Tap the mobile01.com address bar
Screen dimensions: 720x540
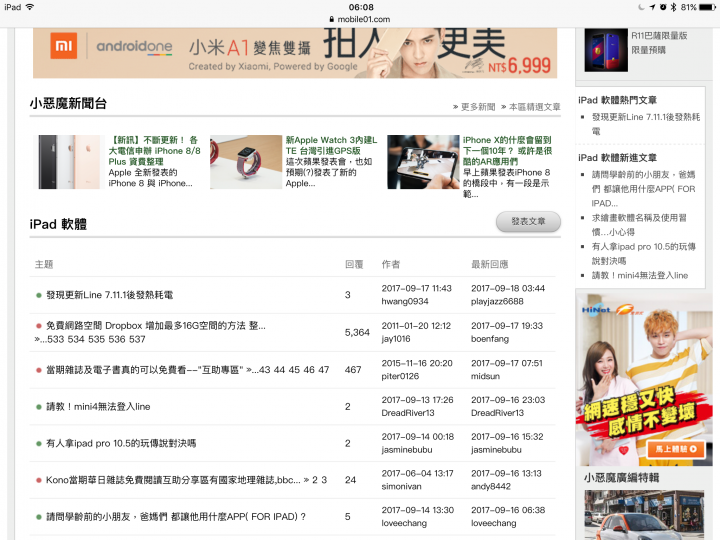pos(360,19)
